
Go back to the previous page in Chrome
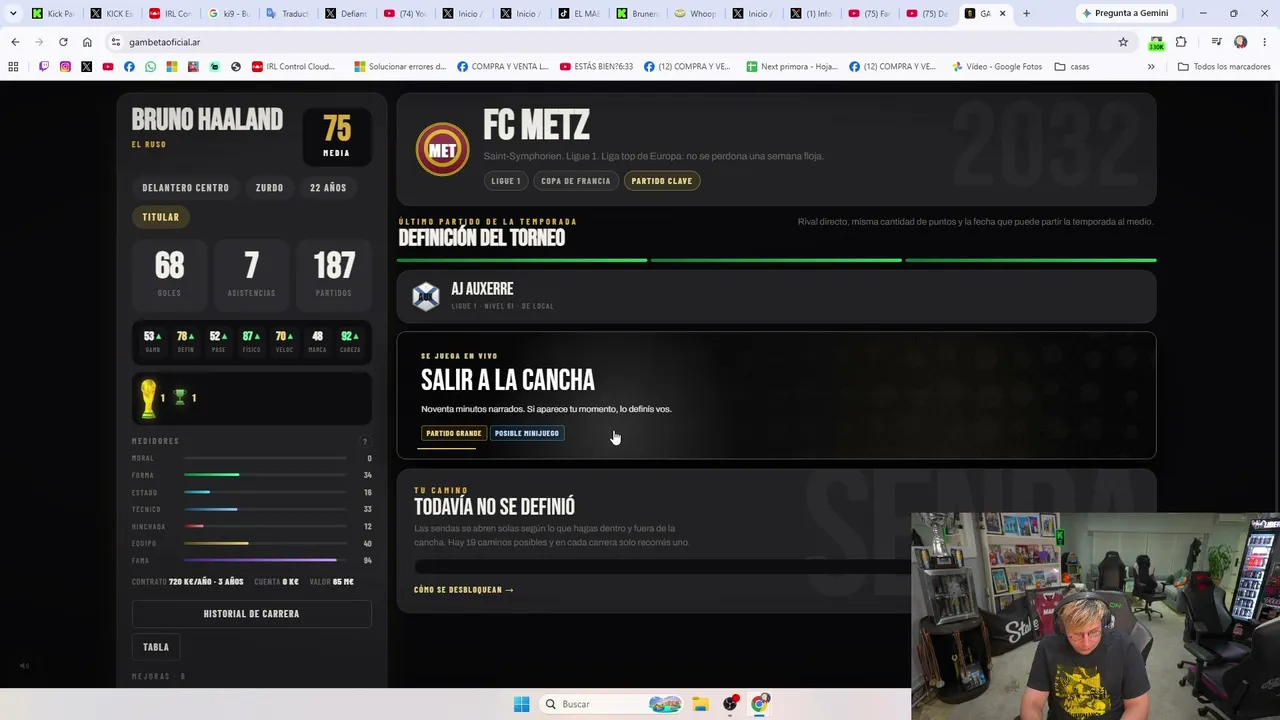[x=15, y=42]
